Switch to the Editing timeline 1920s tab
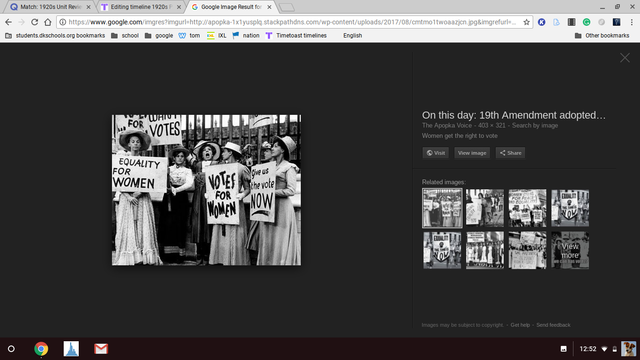The image size is (640, 360). [140, 7]
